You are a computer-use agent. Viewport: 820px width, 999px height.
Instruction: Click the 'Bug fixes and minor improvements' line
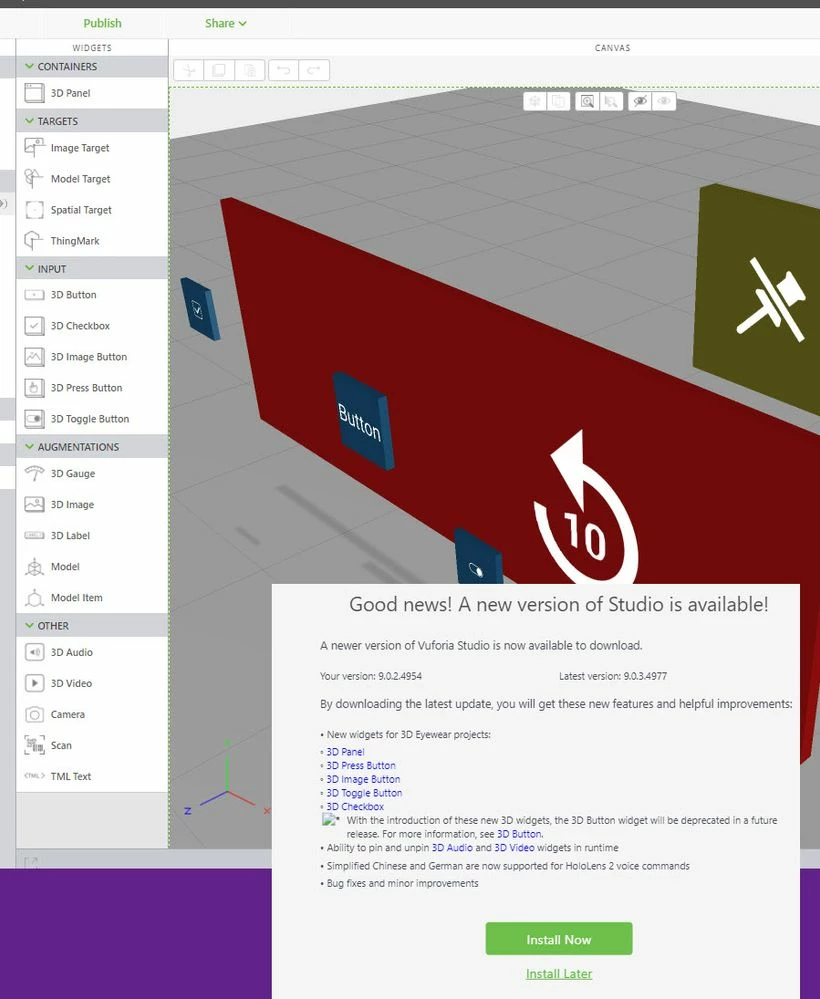click(402, 883)
